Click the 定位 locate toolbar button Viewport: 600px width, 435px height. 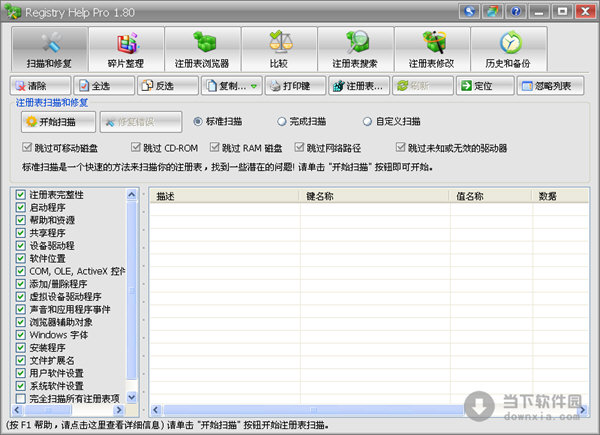(x=476, y=86)
